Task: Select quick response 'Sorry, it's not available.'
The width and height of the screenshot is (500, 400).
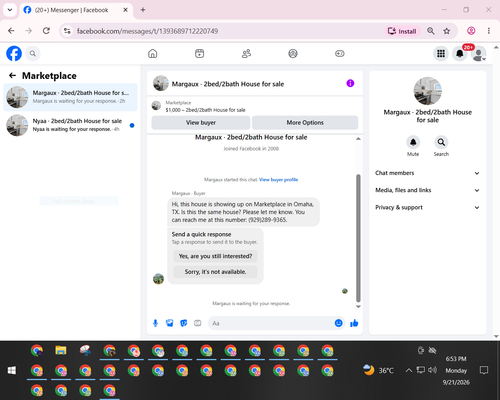Action: [x=215, y=272]
